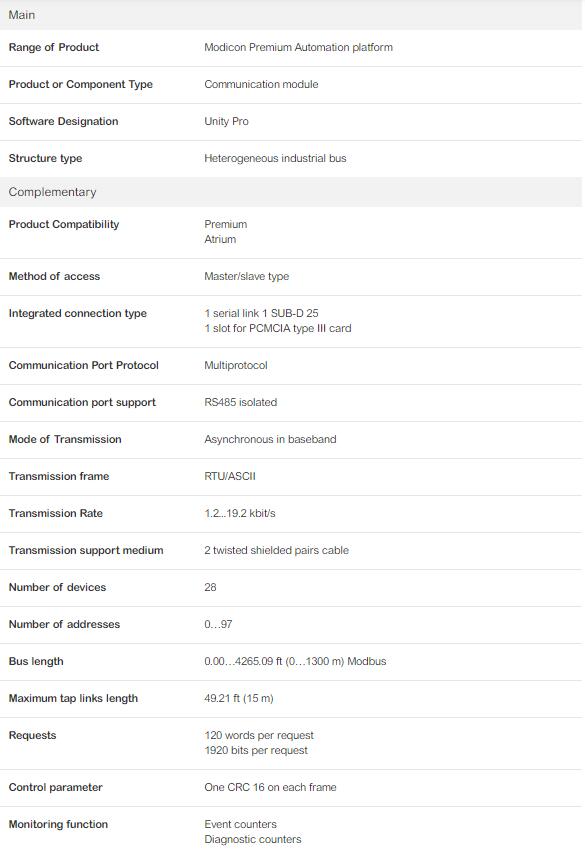Click the Diagnostic counters value text

pyautogui.click(x=253, y=840)
